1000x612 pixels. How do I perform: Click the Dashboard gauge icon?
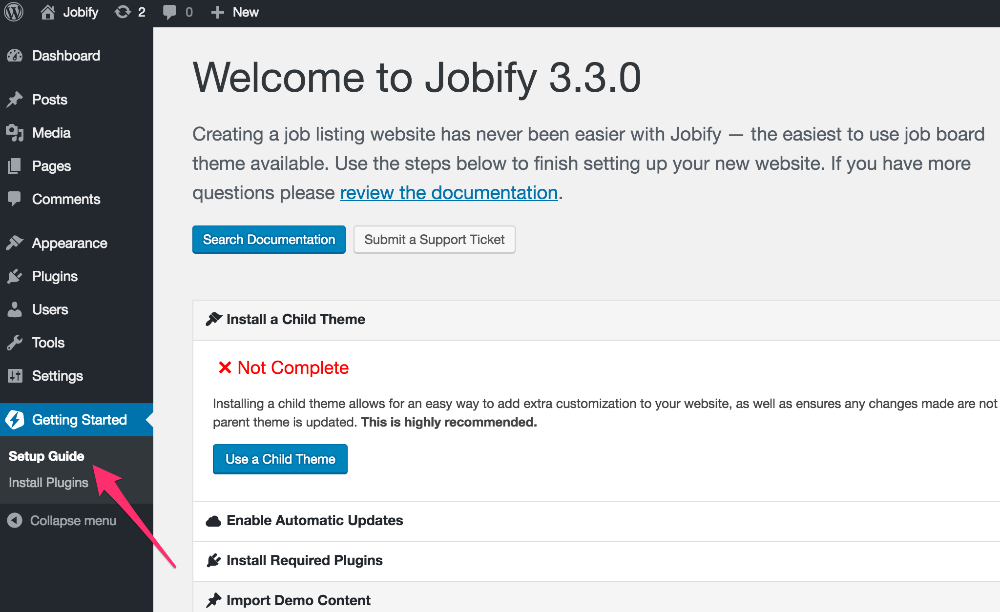coord(15,56)
